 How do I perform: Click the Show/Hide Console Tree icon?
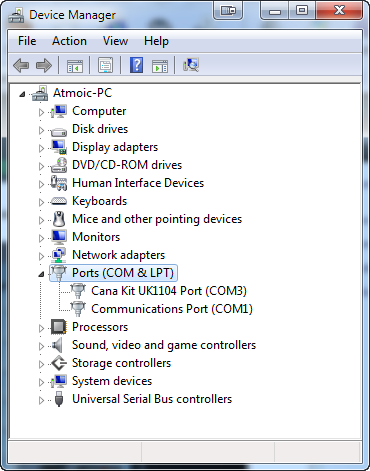(75, 65)
